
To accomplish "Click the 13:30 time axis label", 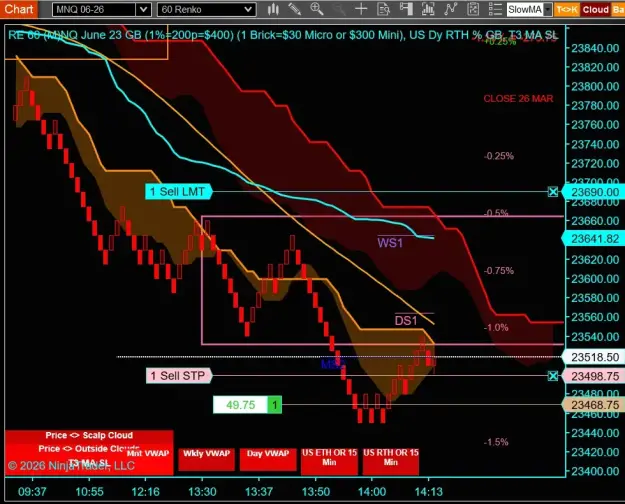I will tap(202, 492).
